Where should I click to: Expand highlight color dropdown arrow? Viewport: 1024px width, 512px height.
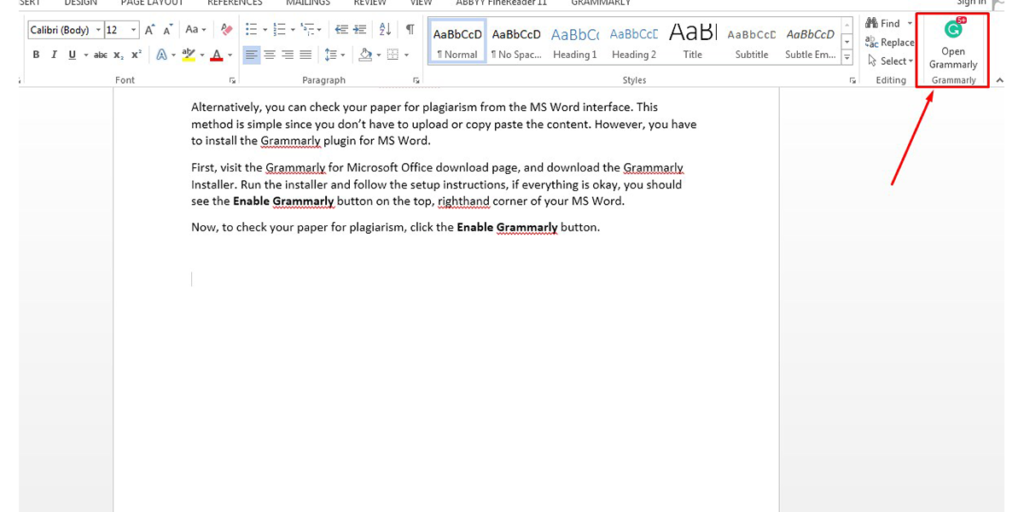[202, 56]
